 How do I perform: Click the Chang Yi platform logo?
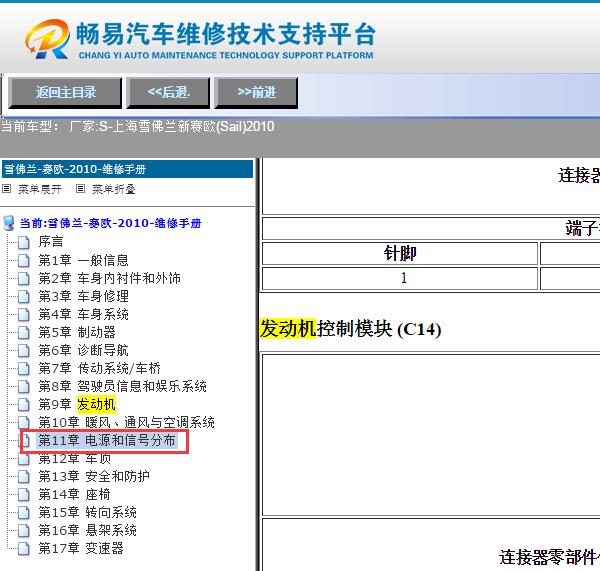(47, 39)
